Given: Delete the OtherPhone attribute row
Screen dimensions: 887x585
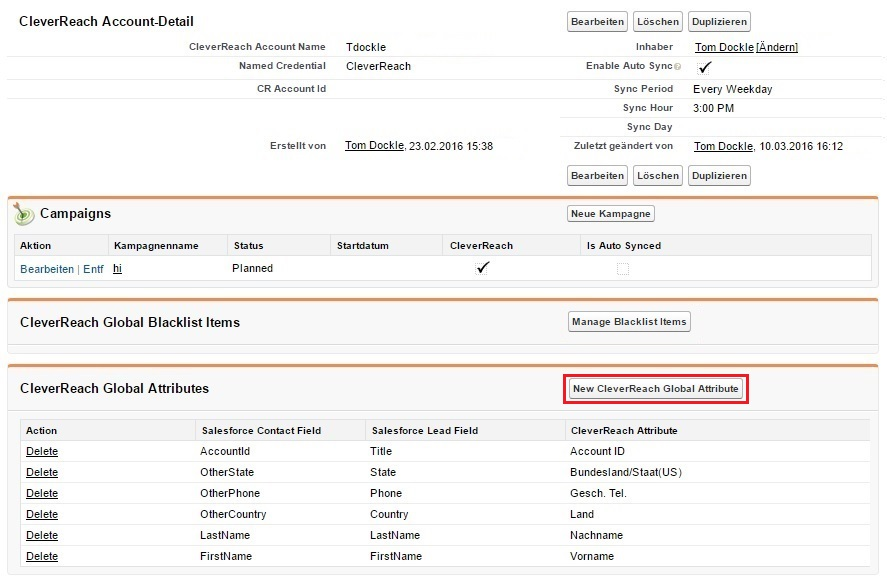Looking at the screenshot, I should coord(42,493).
